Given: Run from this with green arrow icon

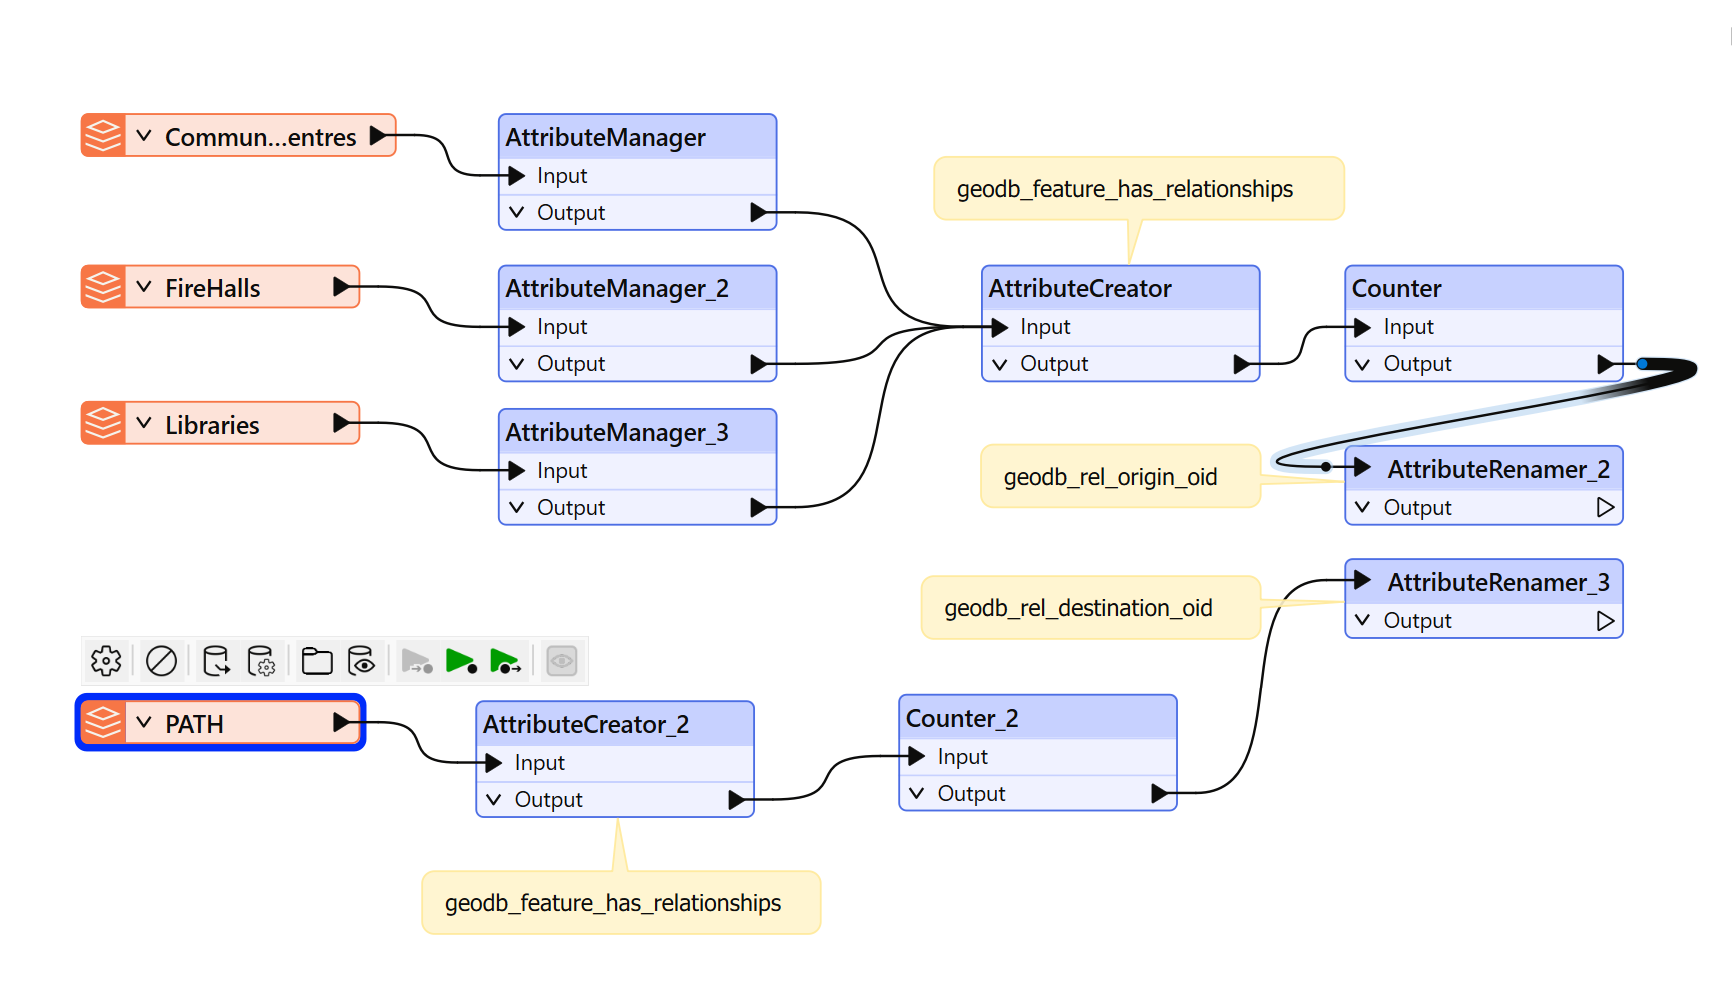Looking at the screenshot, I should [x=505, y=661].
